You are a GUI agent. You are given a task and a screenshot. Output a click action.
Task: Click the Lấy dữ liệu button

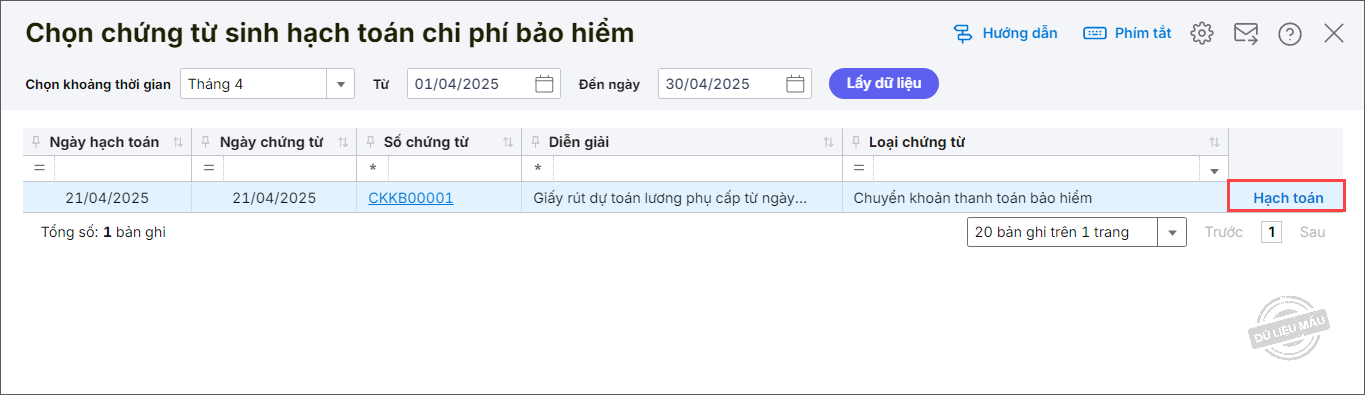point(884,83)
